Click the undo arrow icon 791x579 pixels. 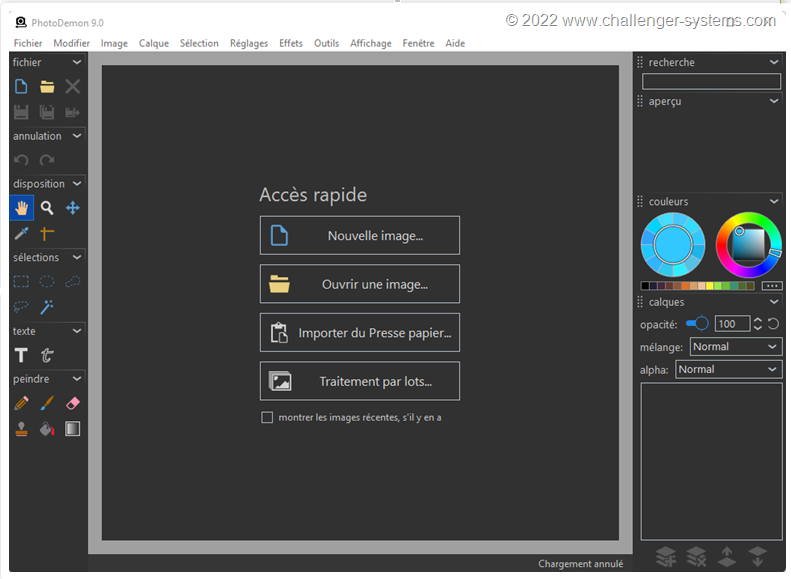21,160
